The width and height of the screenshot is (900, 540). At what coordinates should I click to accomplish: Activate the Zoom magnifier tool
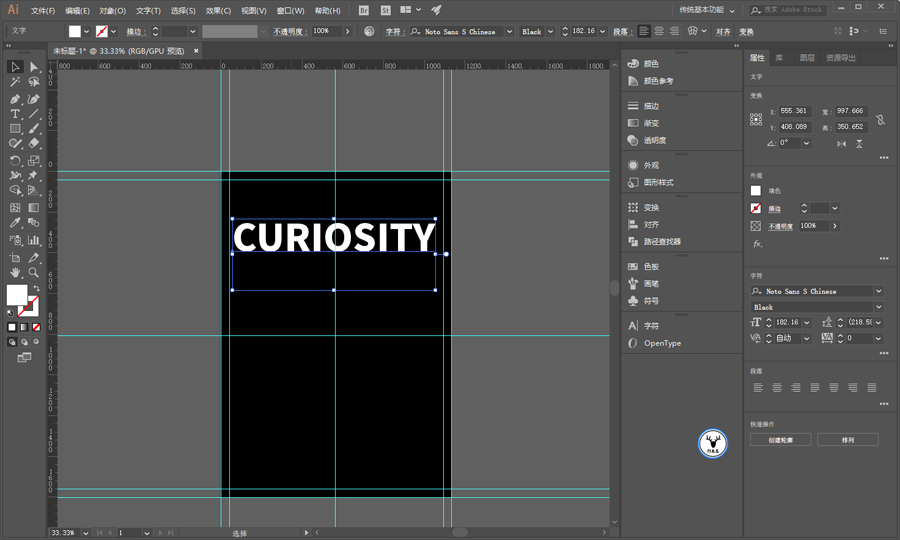[34, 272]
